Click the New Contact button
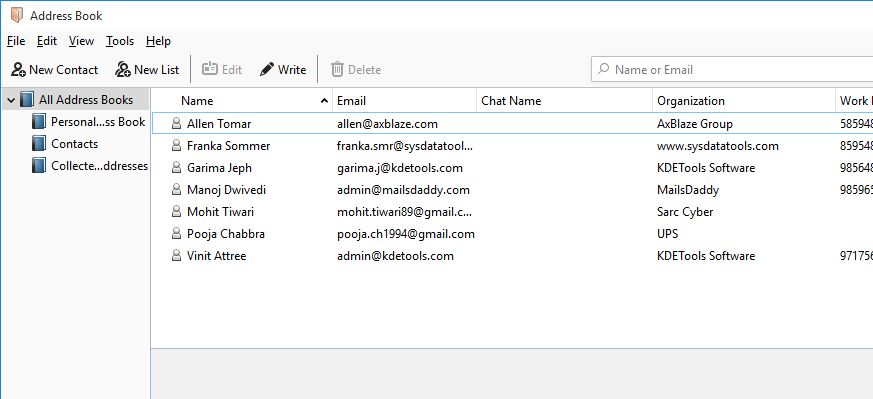The width and height of the screenshot is (873, 399). tap(55, 70)
